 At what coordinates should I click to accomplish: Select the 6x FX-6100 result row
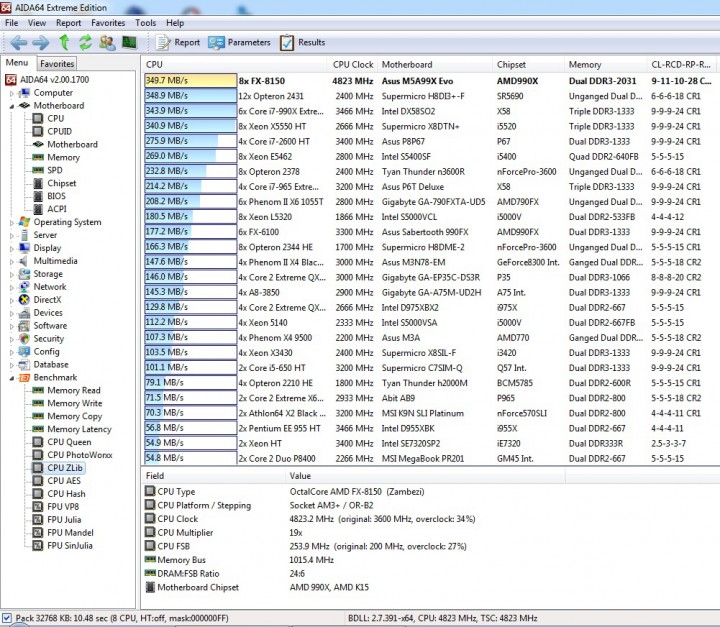pyautogui.click(x=432, y=232)
